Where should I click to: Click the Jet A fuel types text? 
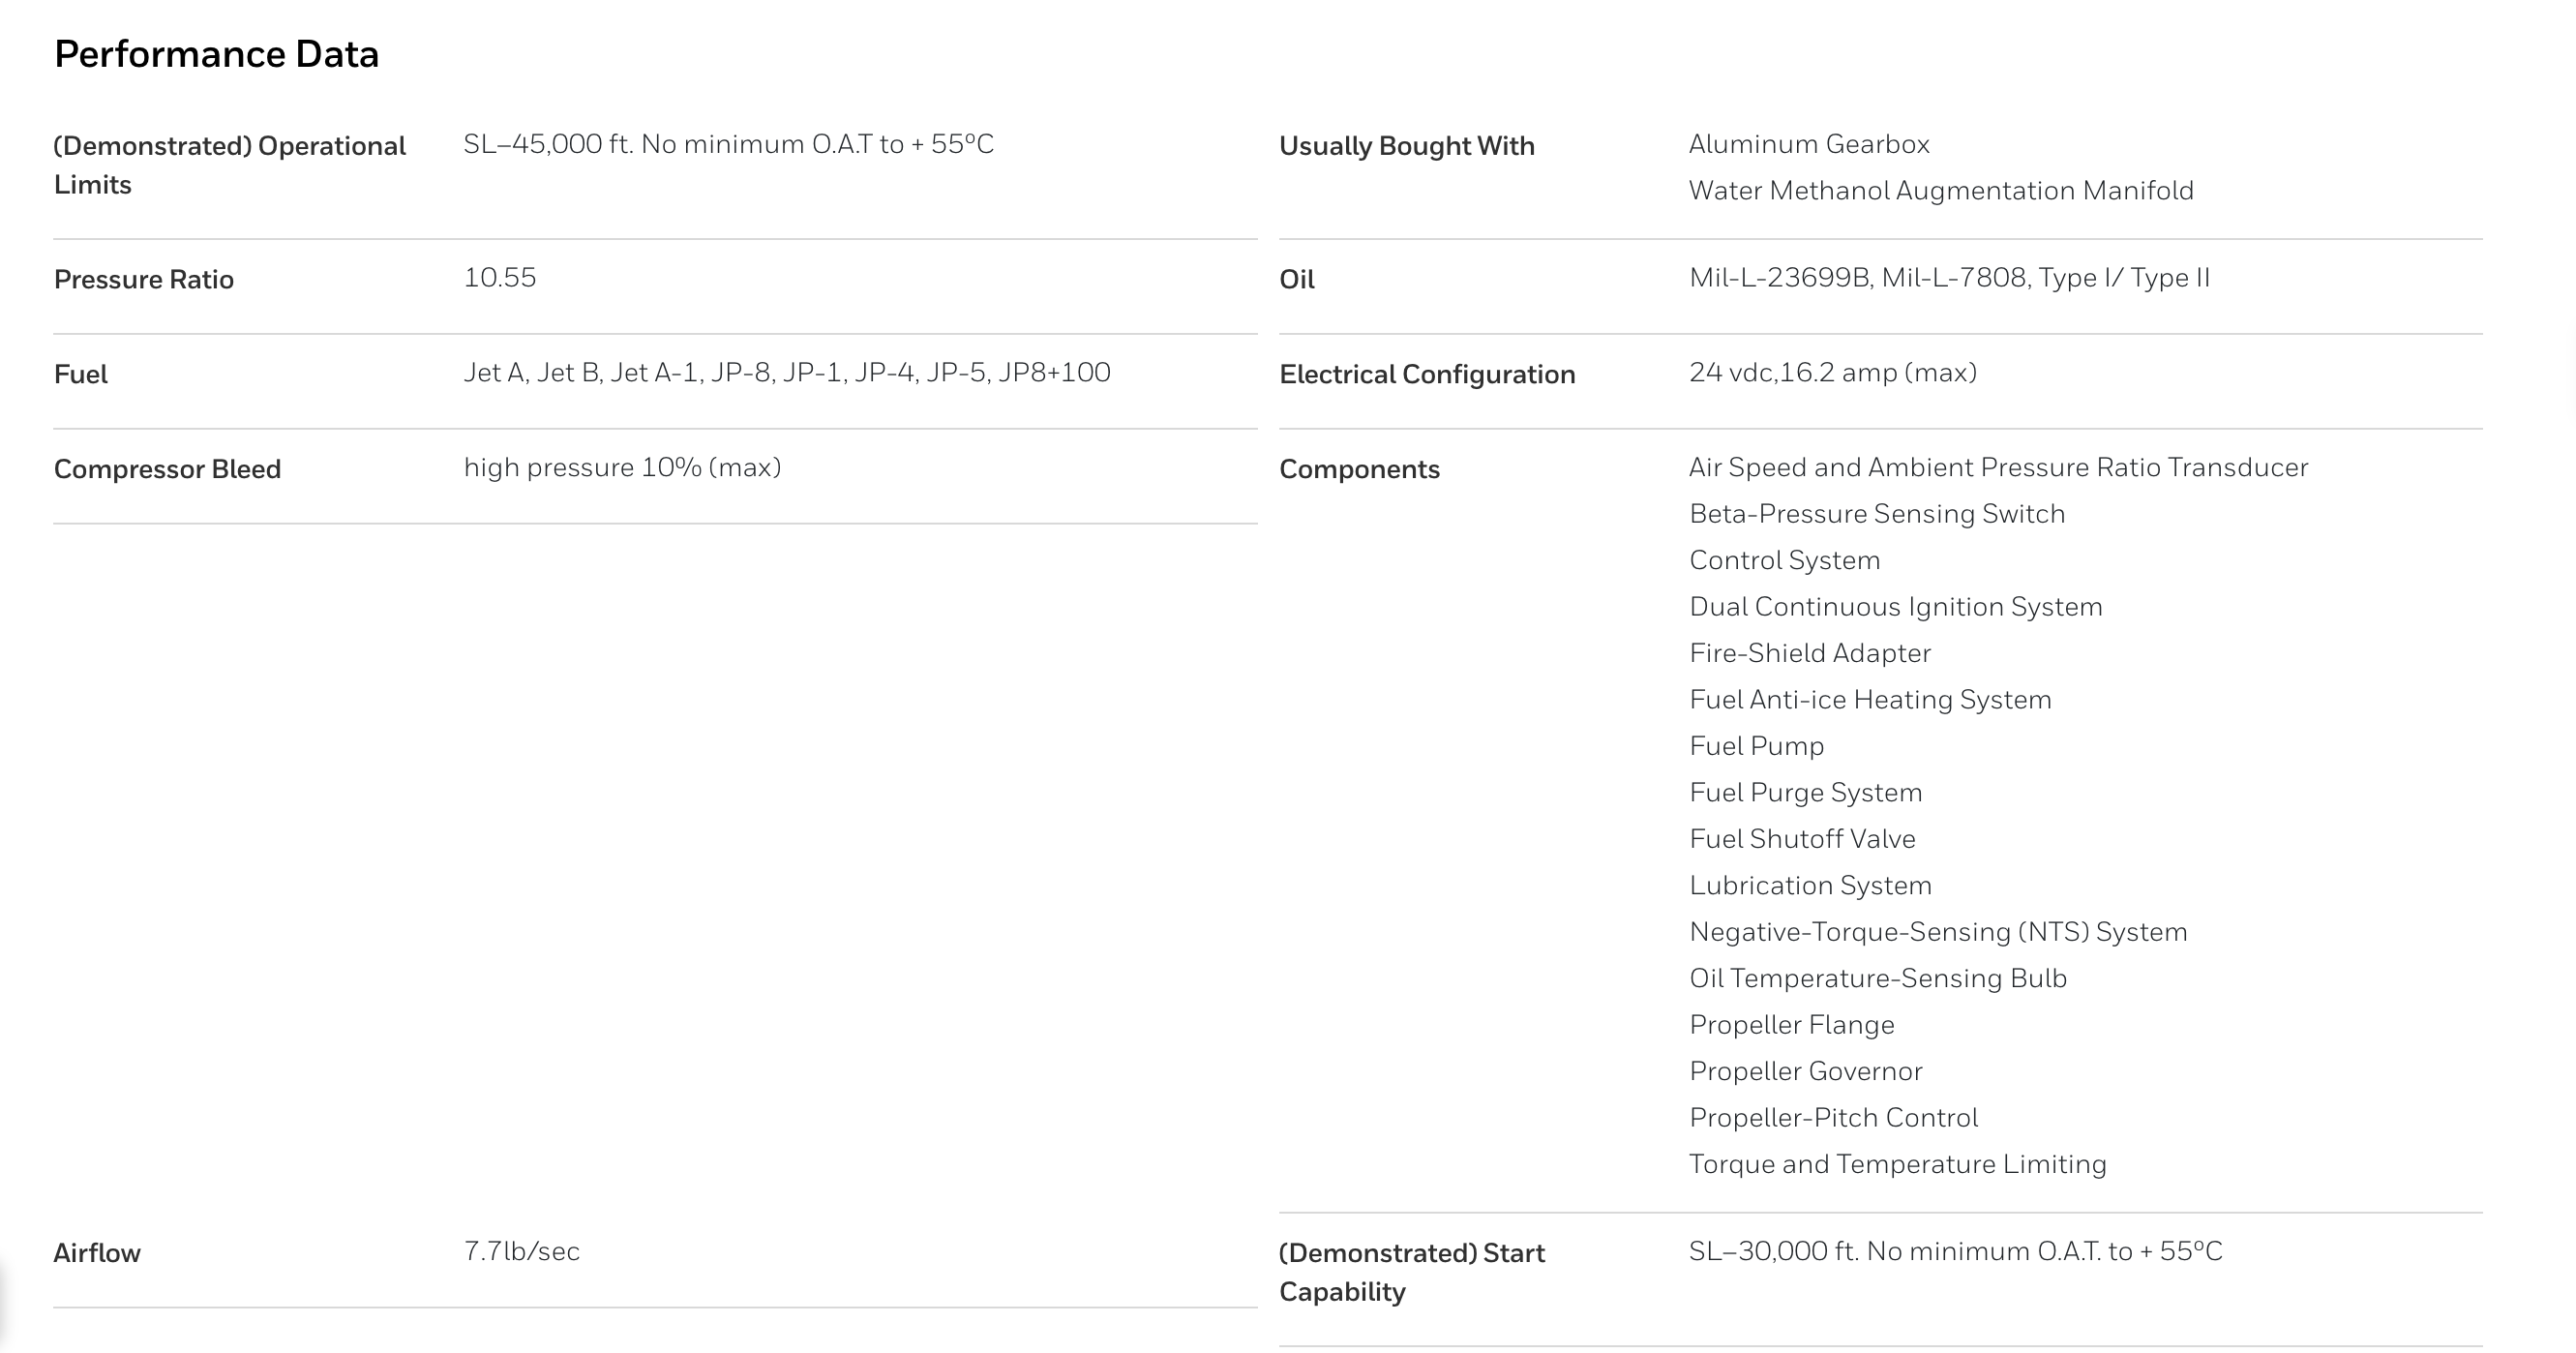pos(786,372)
